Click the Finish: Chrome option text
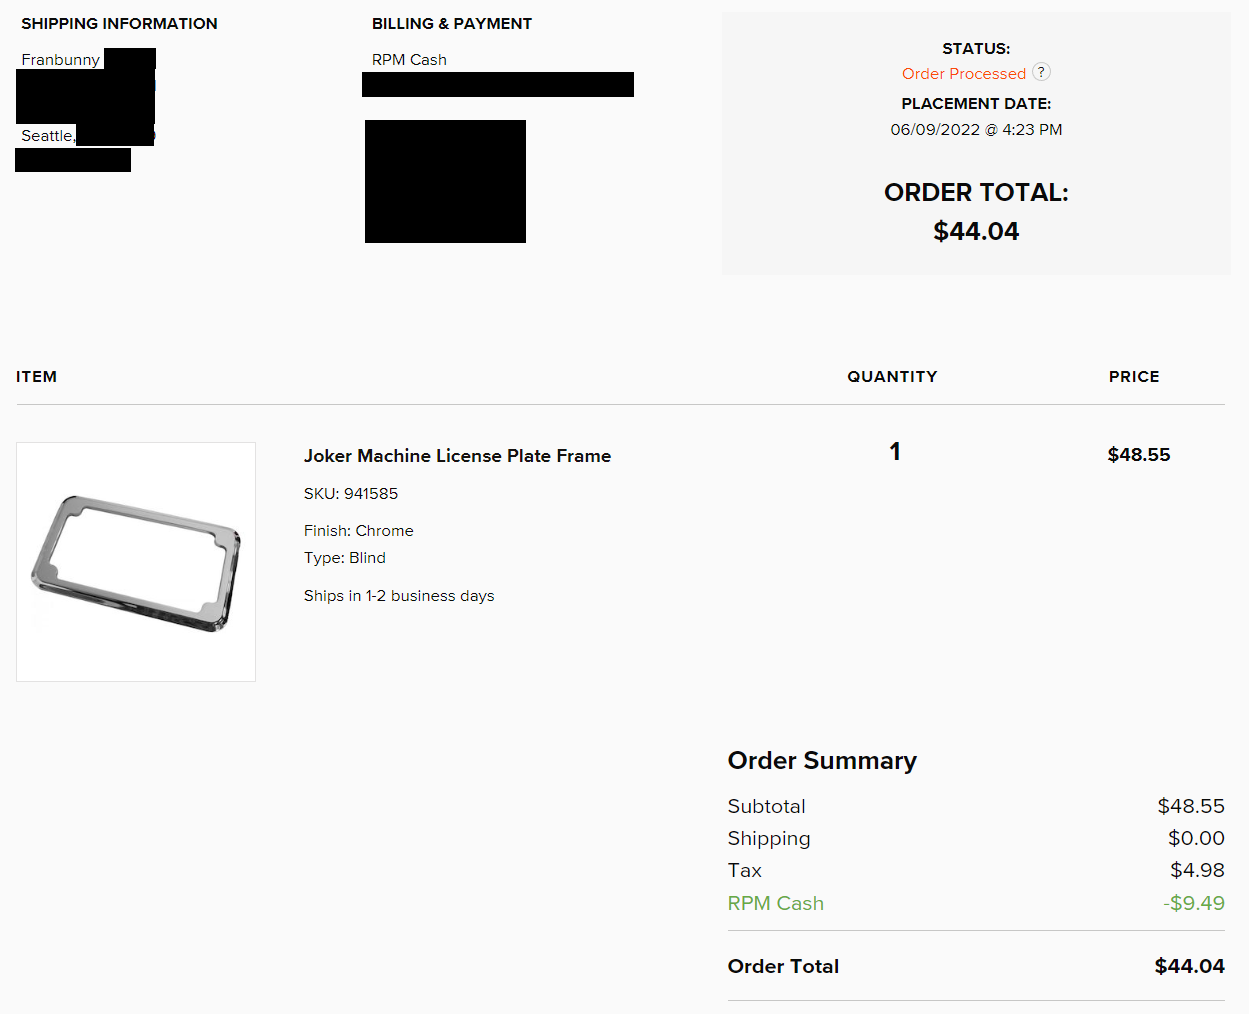 click(x=358, y=531)
